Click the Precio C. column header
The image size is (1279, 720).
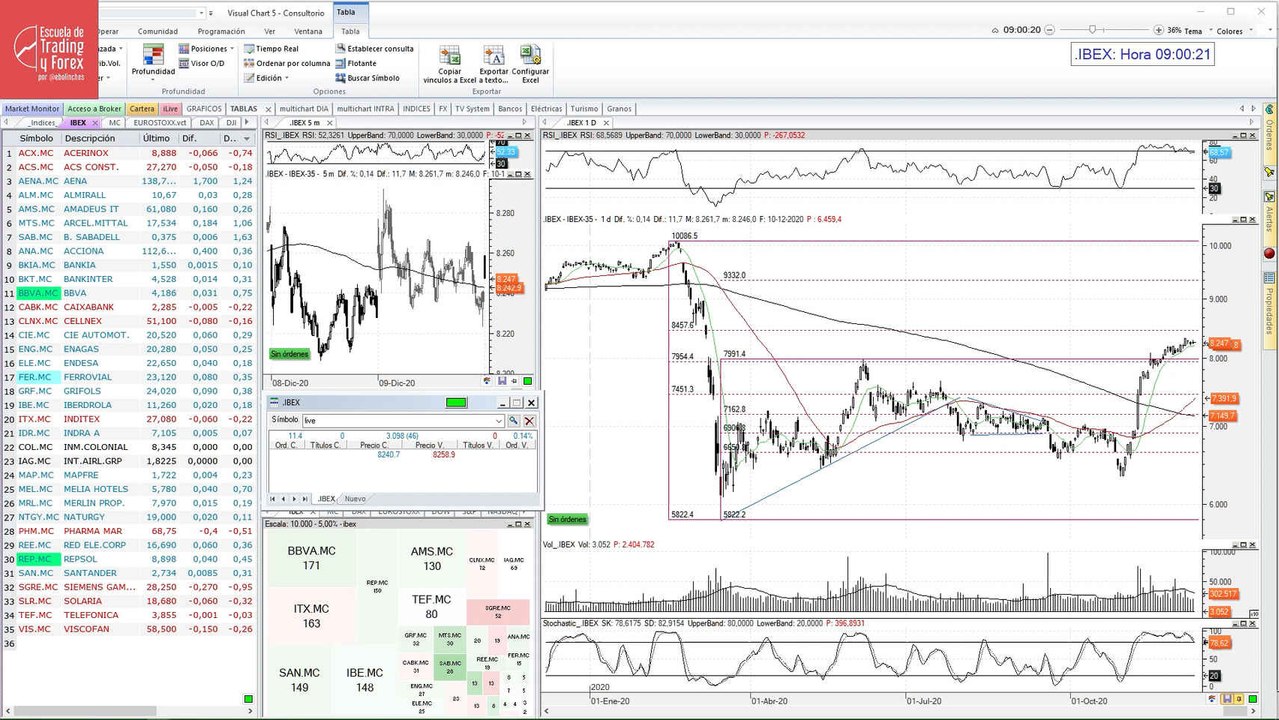point(375,445)
